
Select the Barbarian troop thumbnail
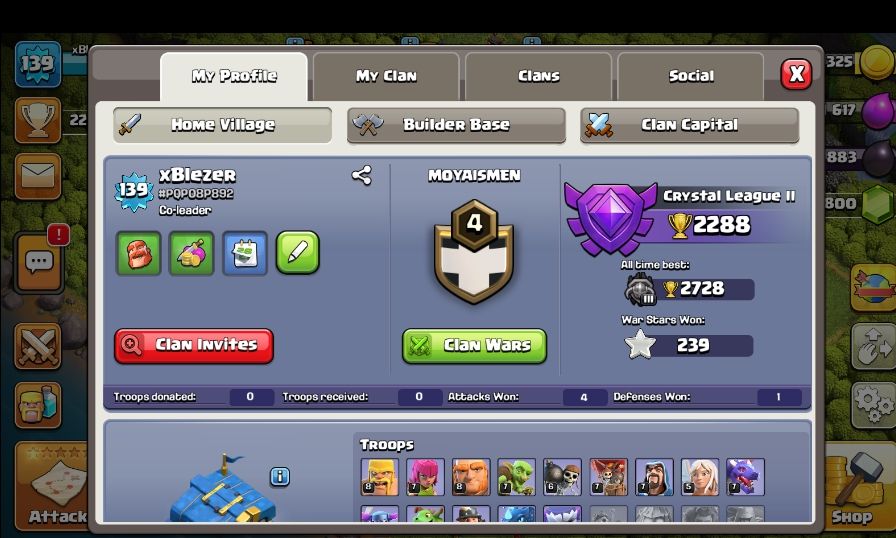pos(379,476)
